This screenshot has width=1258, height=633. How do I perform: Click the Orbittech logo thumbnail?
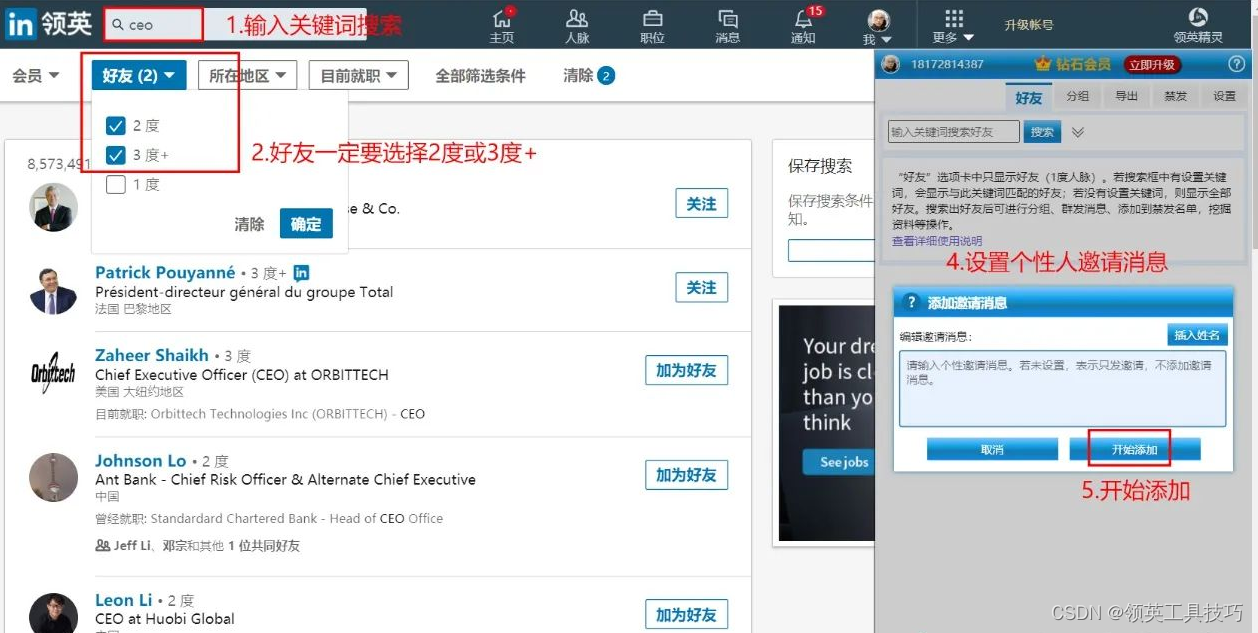click(x=53, y=373)
